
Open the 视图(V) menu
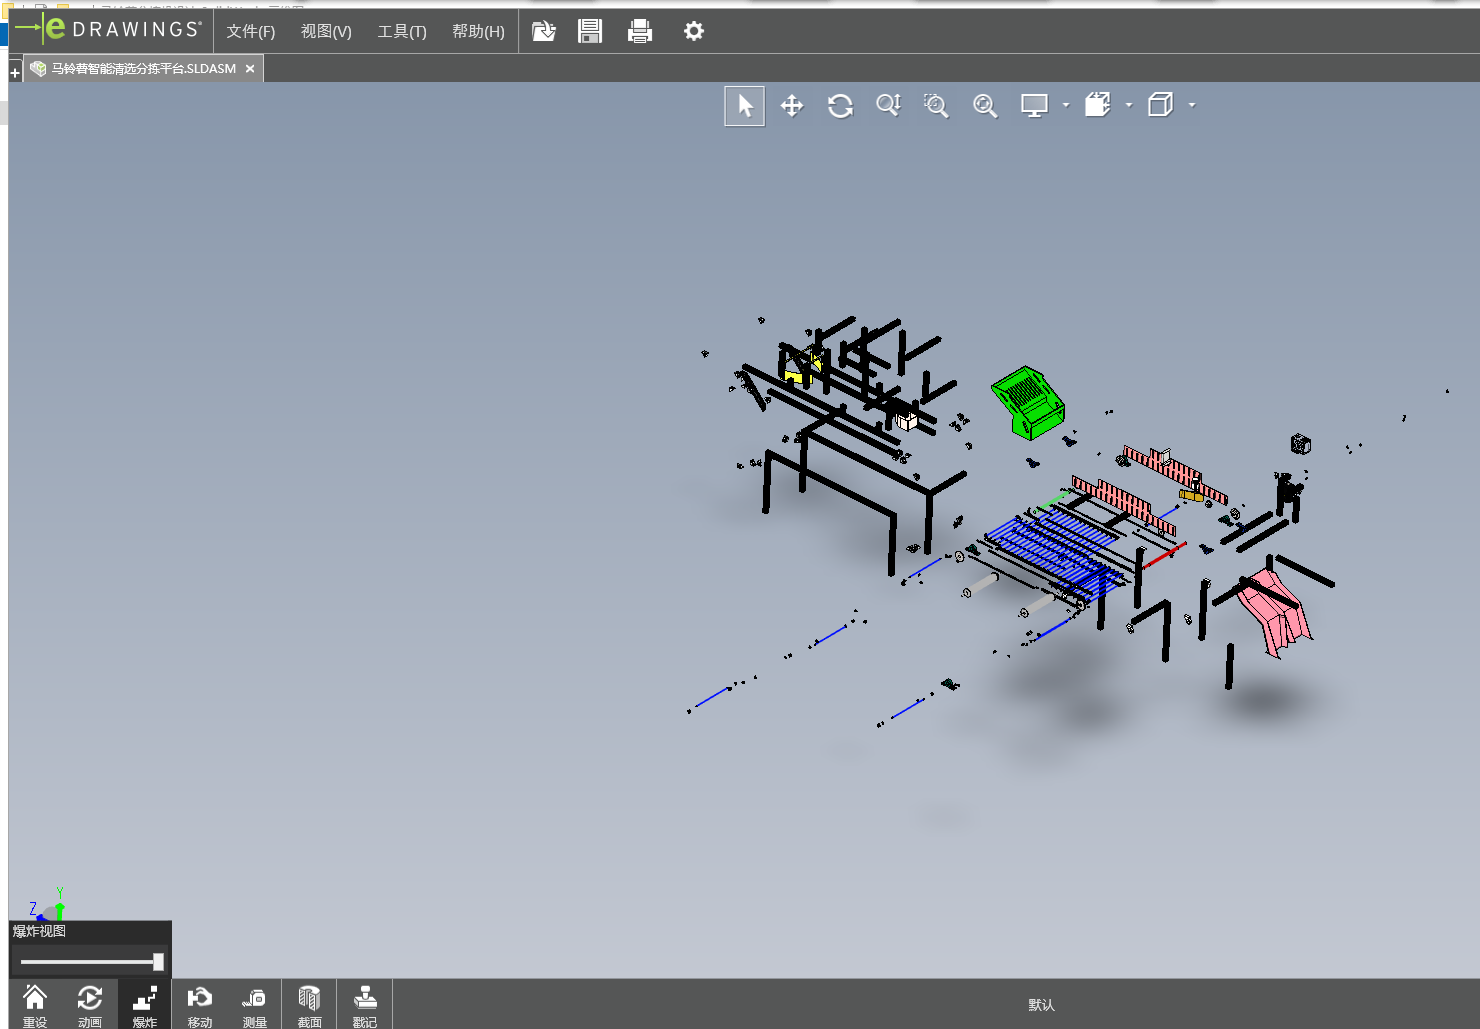coord(326,31)
